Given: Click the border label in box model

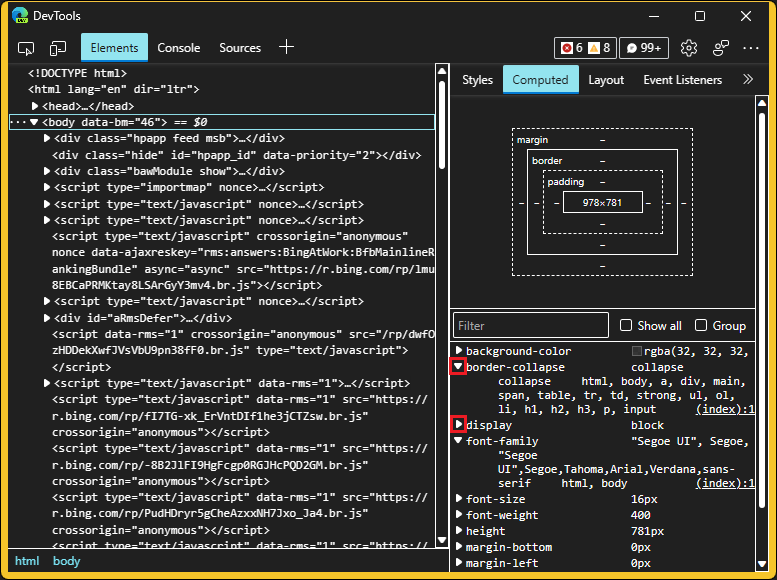Looking at the screenshot, I should coord(547,161).
